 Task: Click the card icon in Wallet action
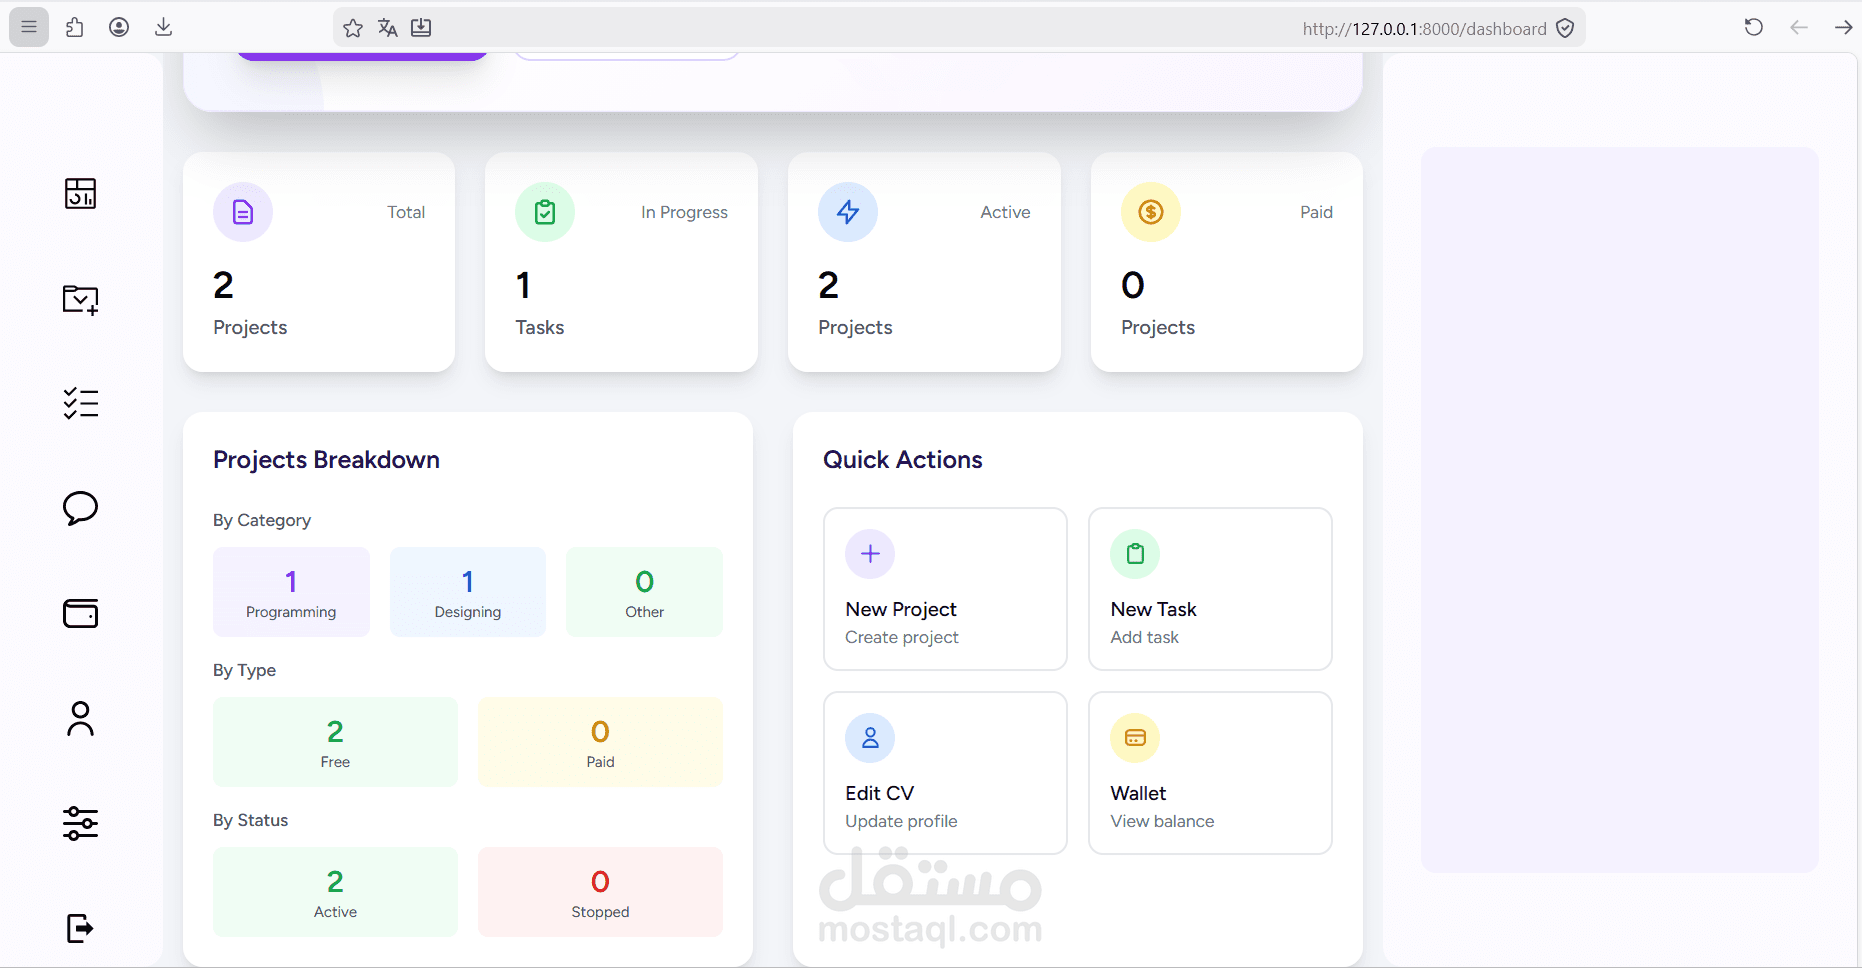1135,738
